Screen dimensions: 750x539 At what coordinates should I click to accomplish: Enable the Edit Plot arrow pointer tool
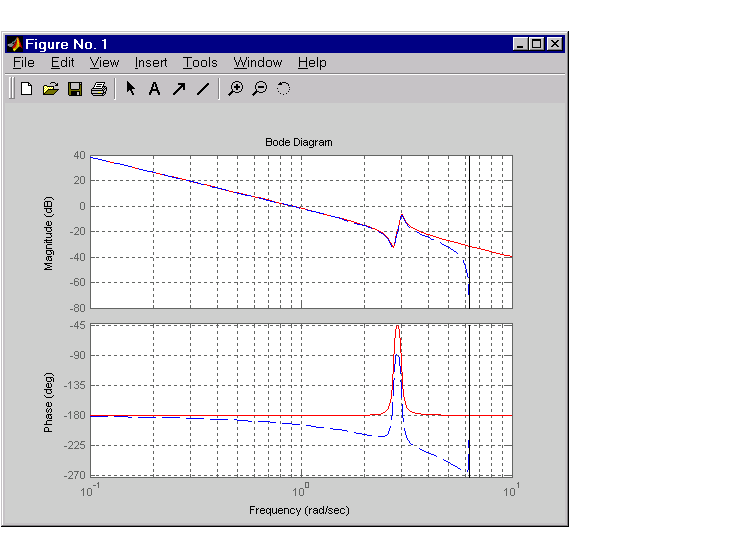[130, 89]
